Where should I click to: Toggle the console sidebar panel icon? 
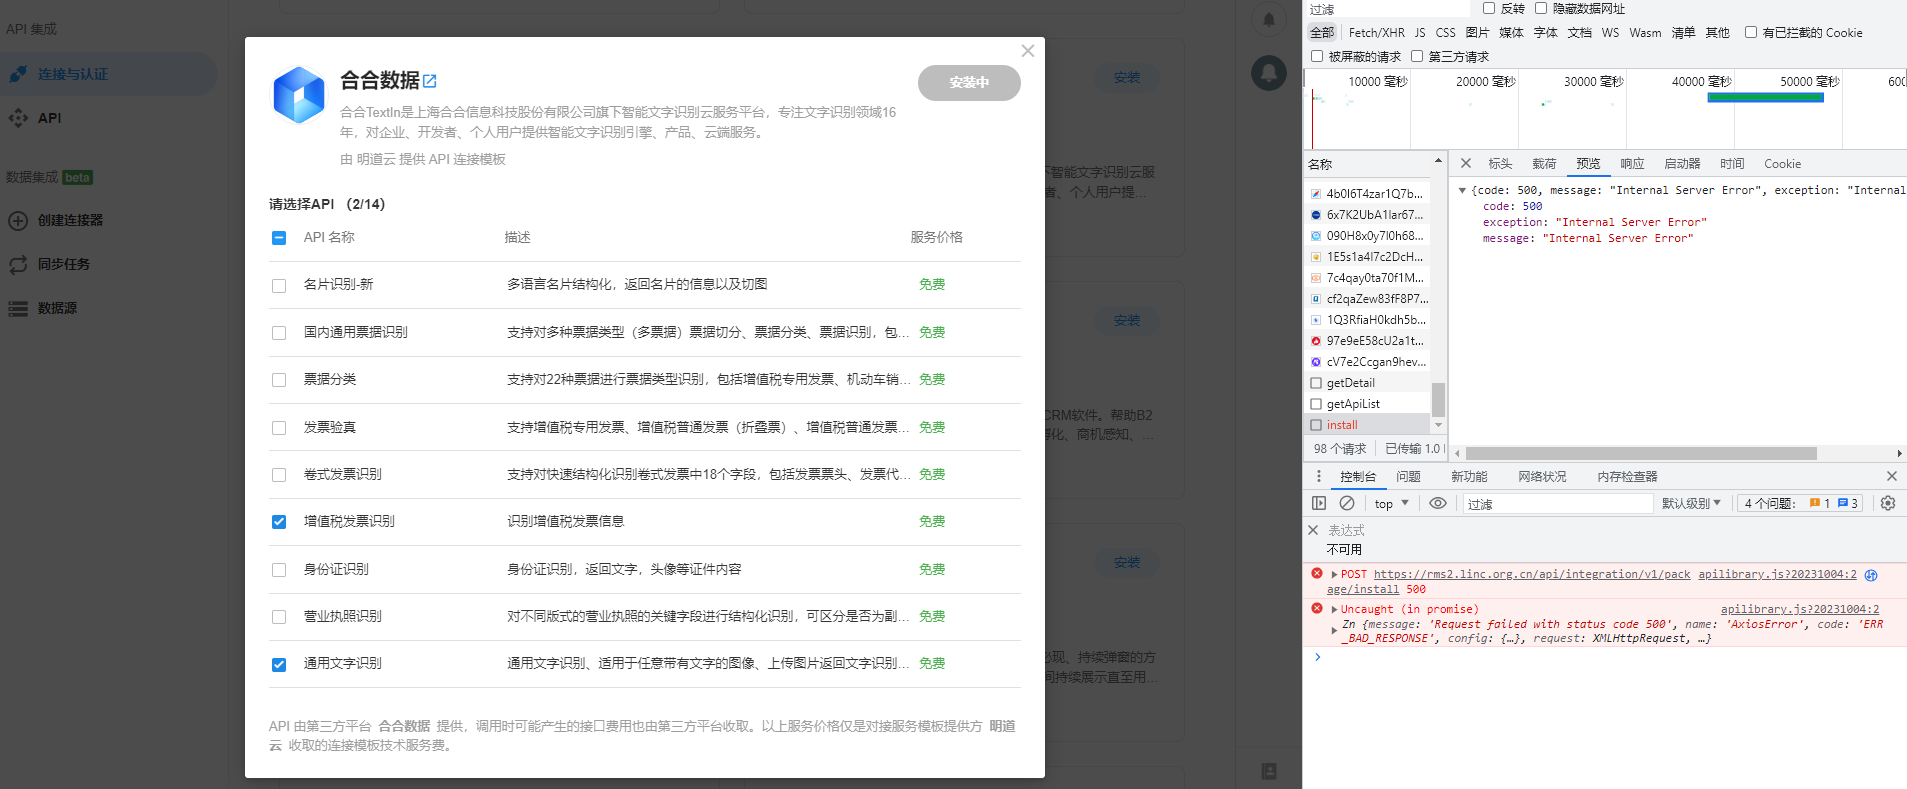pyautogui.click(x=1319, y=503)
